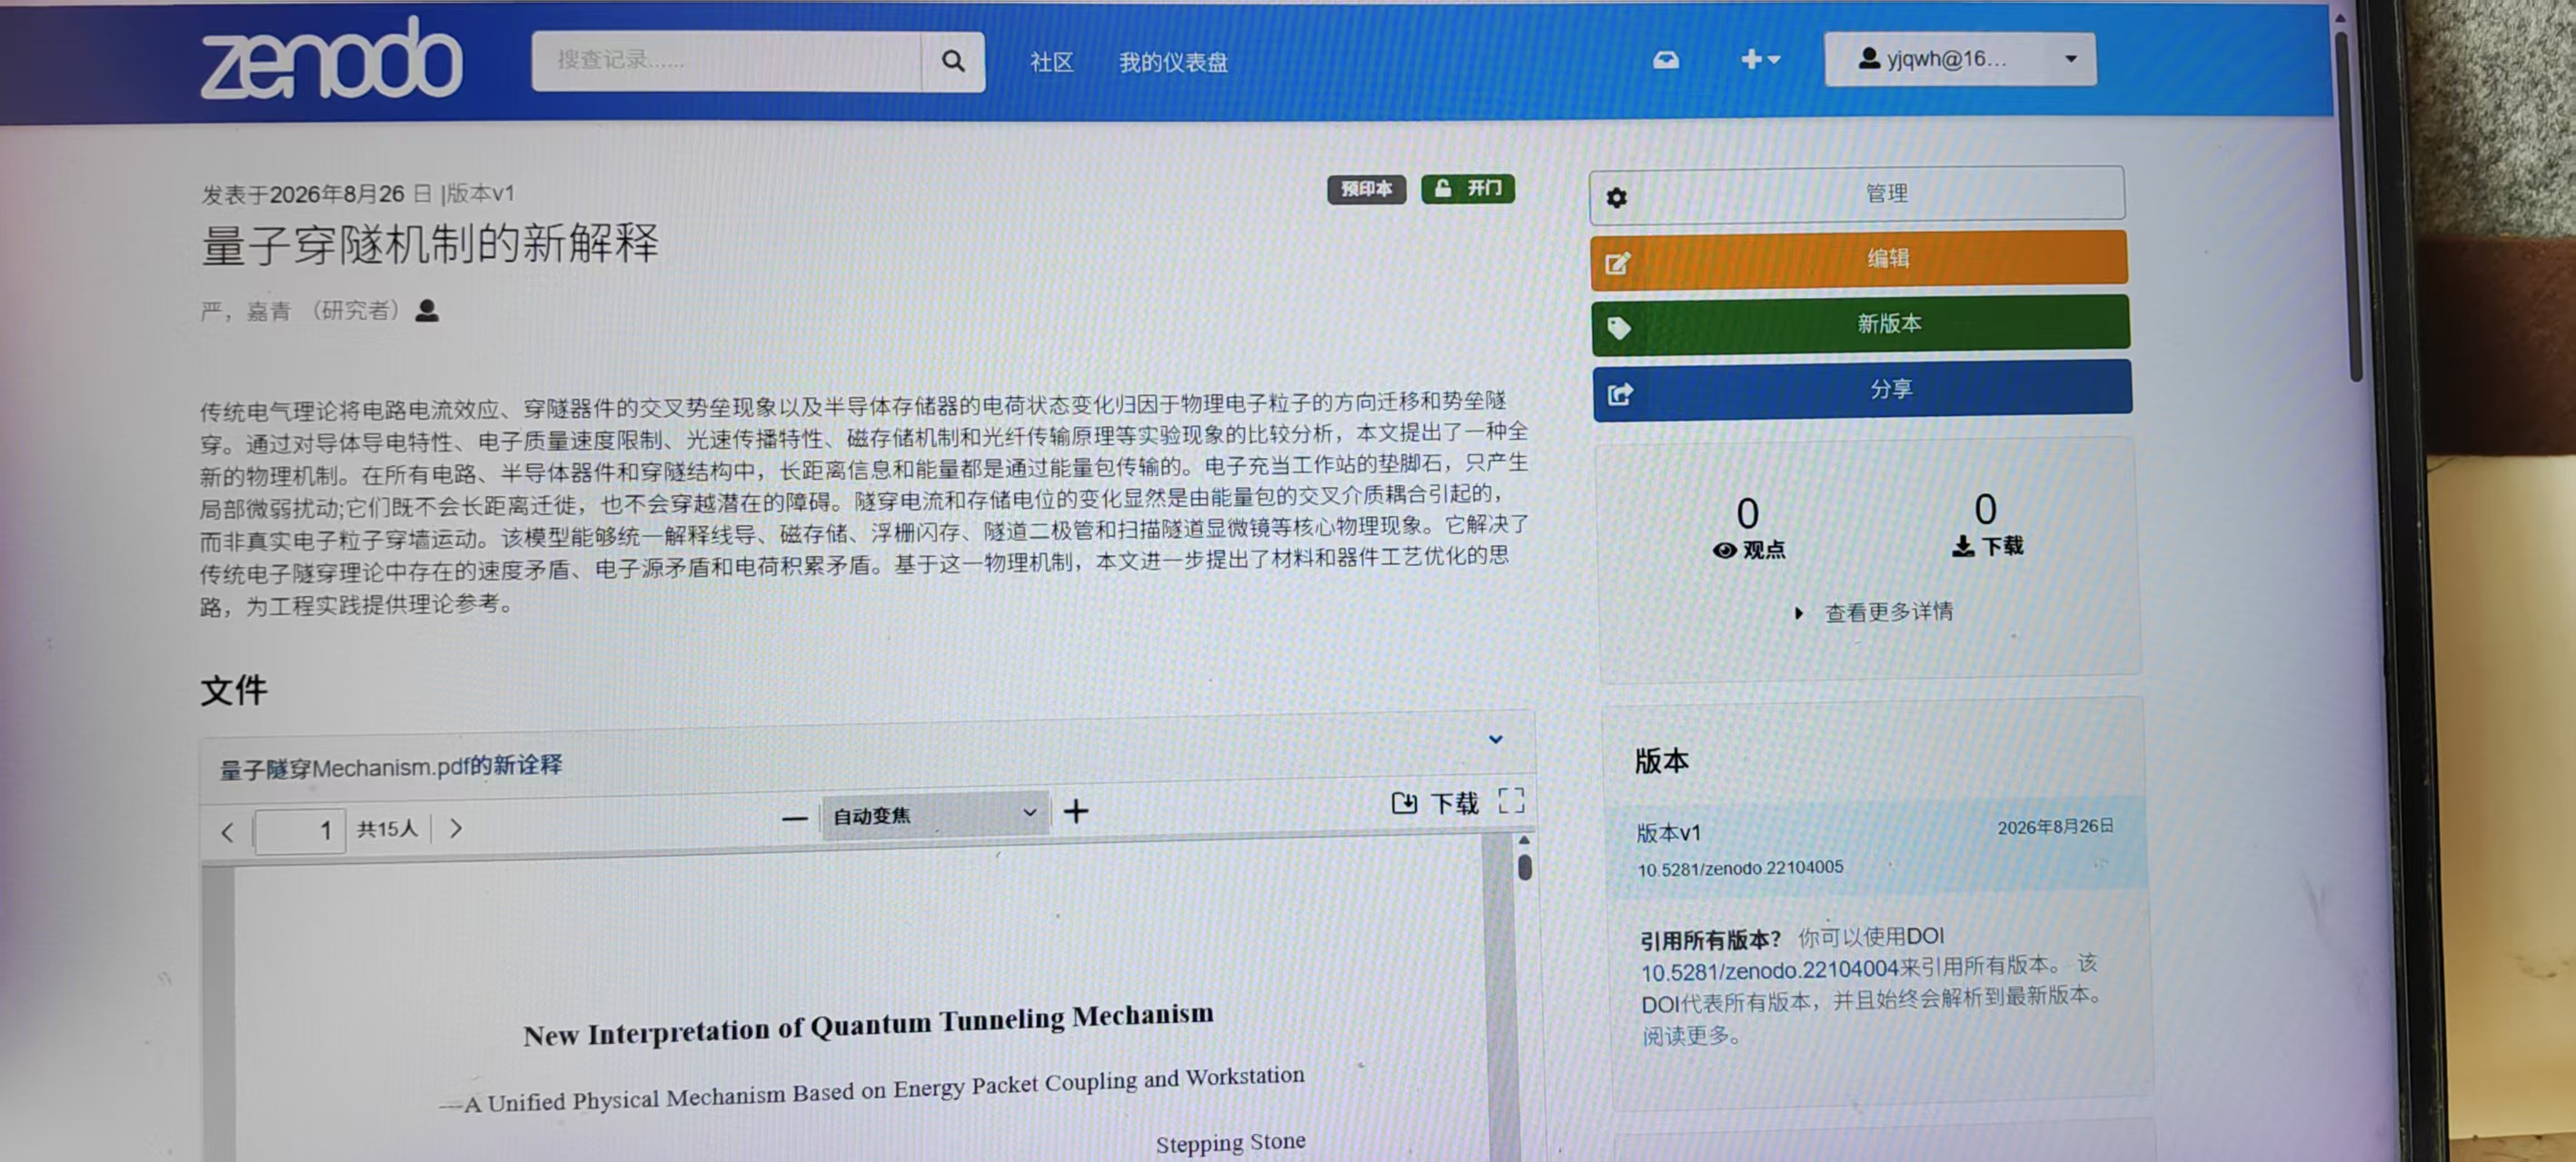Zoom in the PDF with plus icon

(x=1076, y=811)
